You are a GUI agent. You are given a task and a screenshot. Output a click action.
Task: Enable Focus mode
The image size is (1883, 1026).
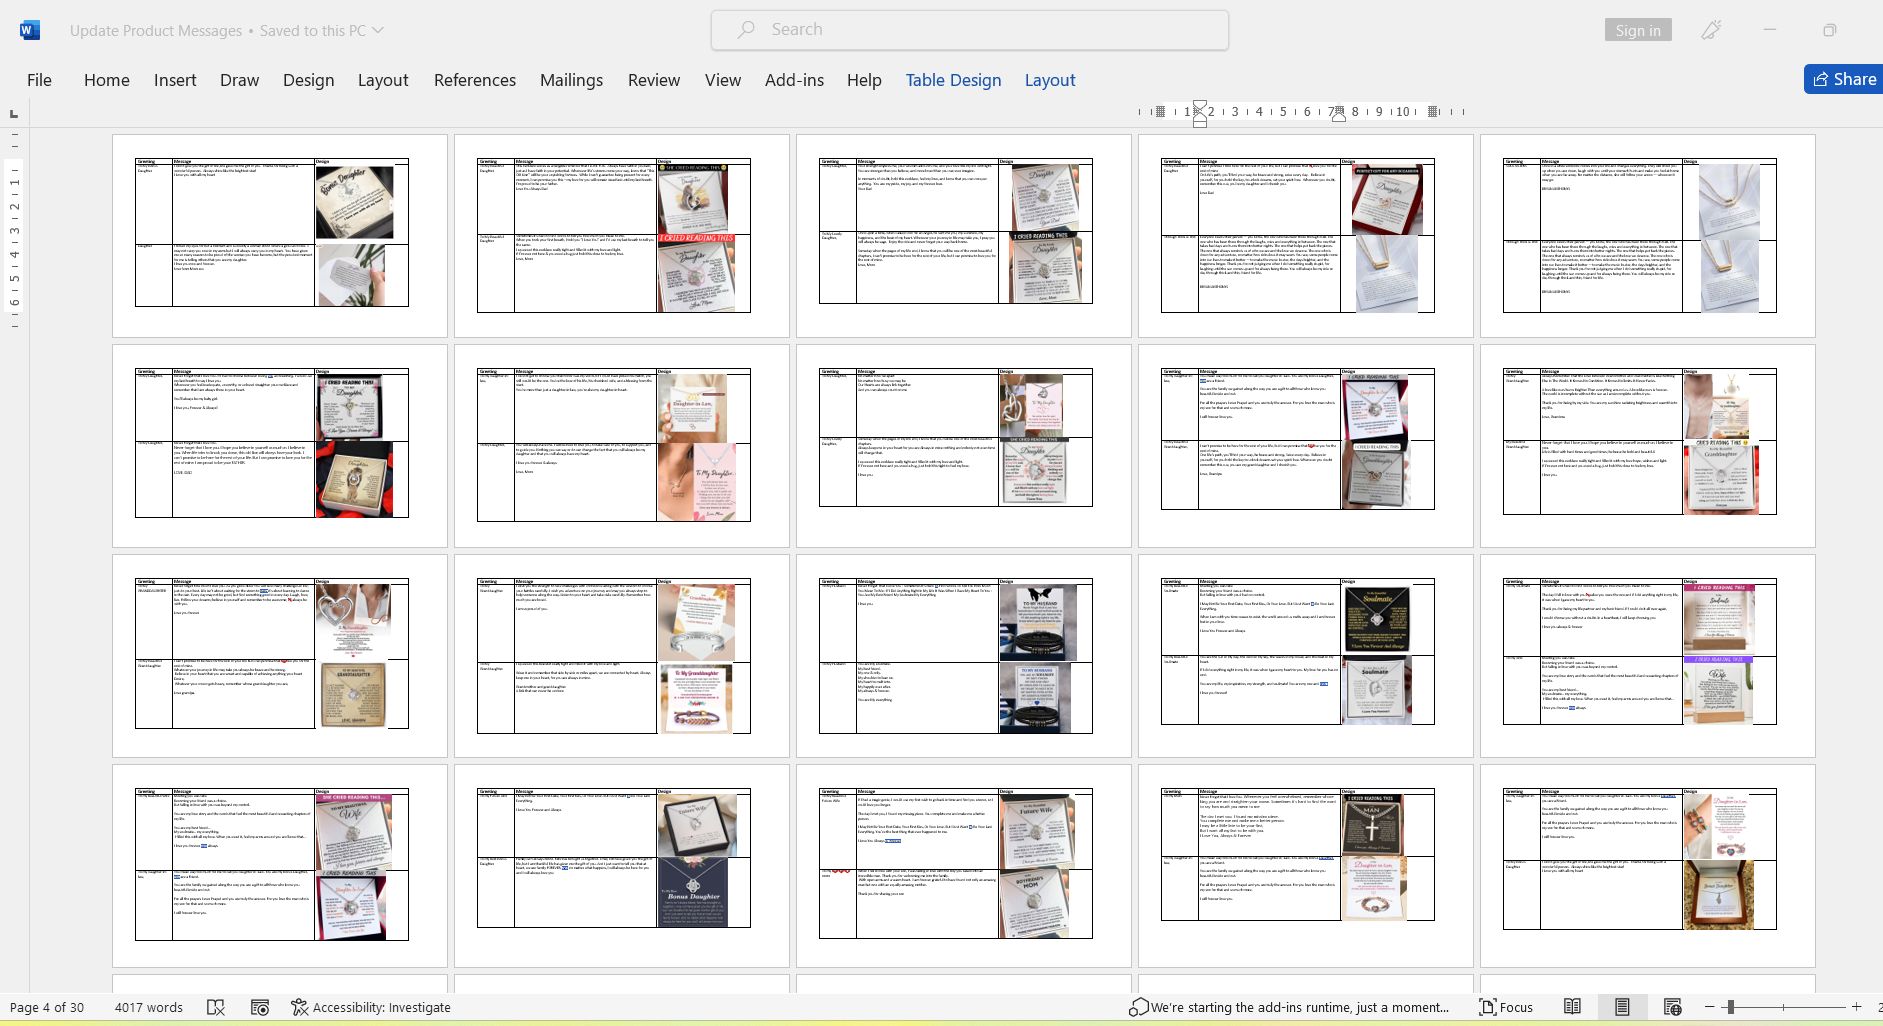pyautogui.click(x=1506, y=1007)
